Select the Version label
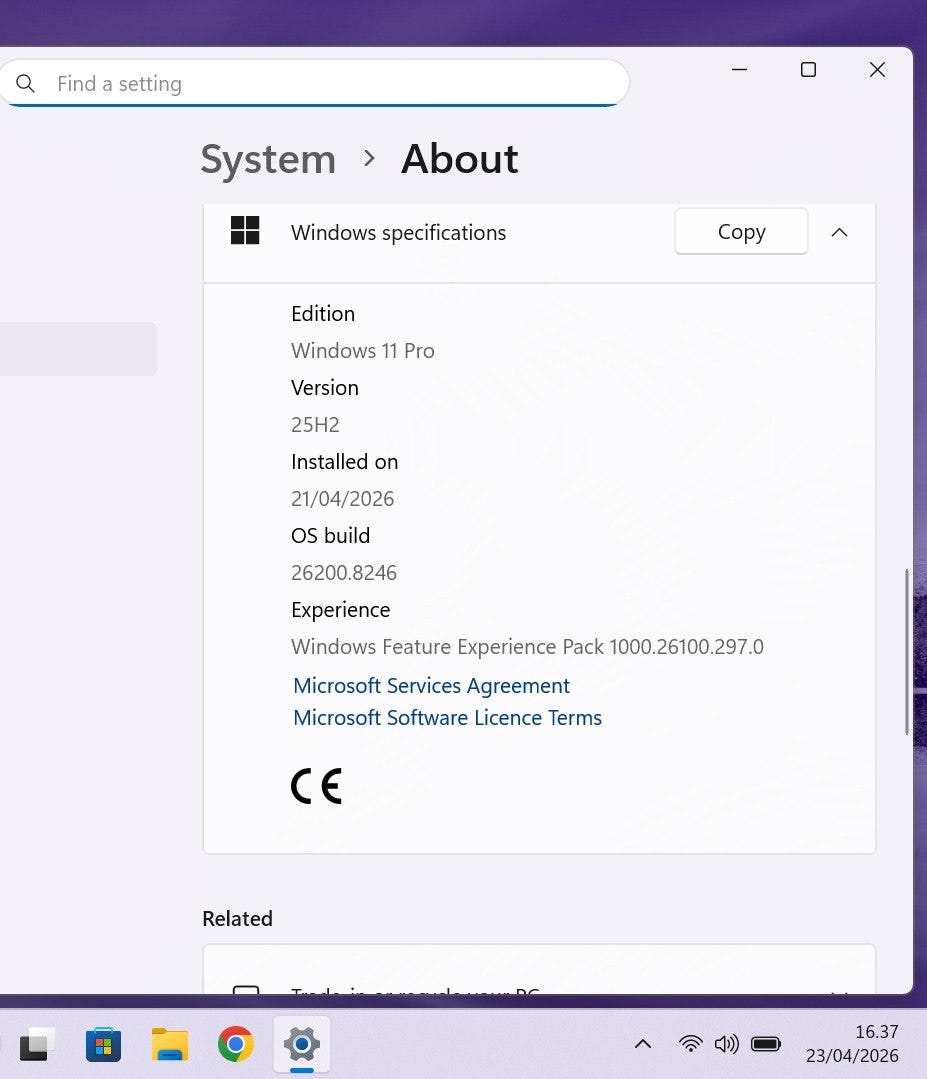This screenshot has height=1079, width=927. [x=325, y=388]
